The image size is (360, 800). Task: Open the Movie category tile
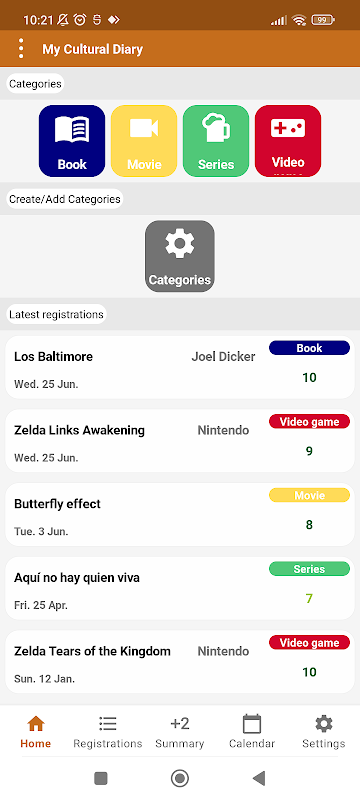pyautogui.click(x=144, y=141)
